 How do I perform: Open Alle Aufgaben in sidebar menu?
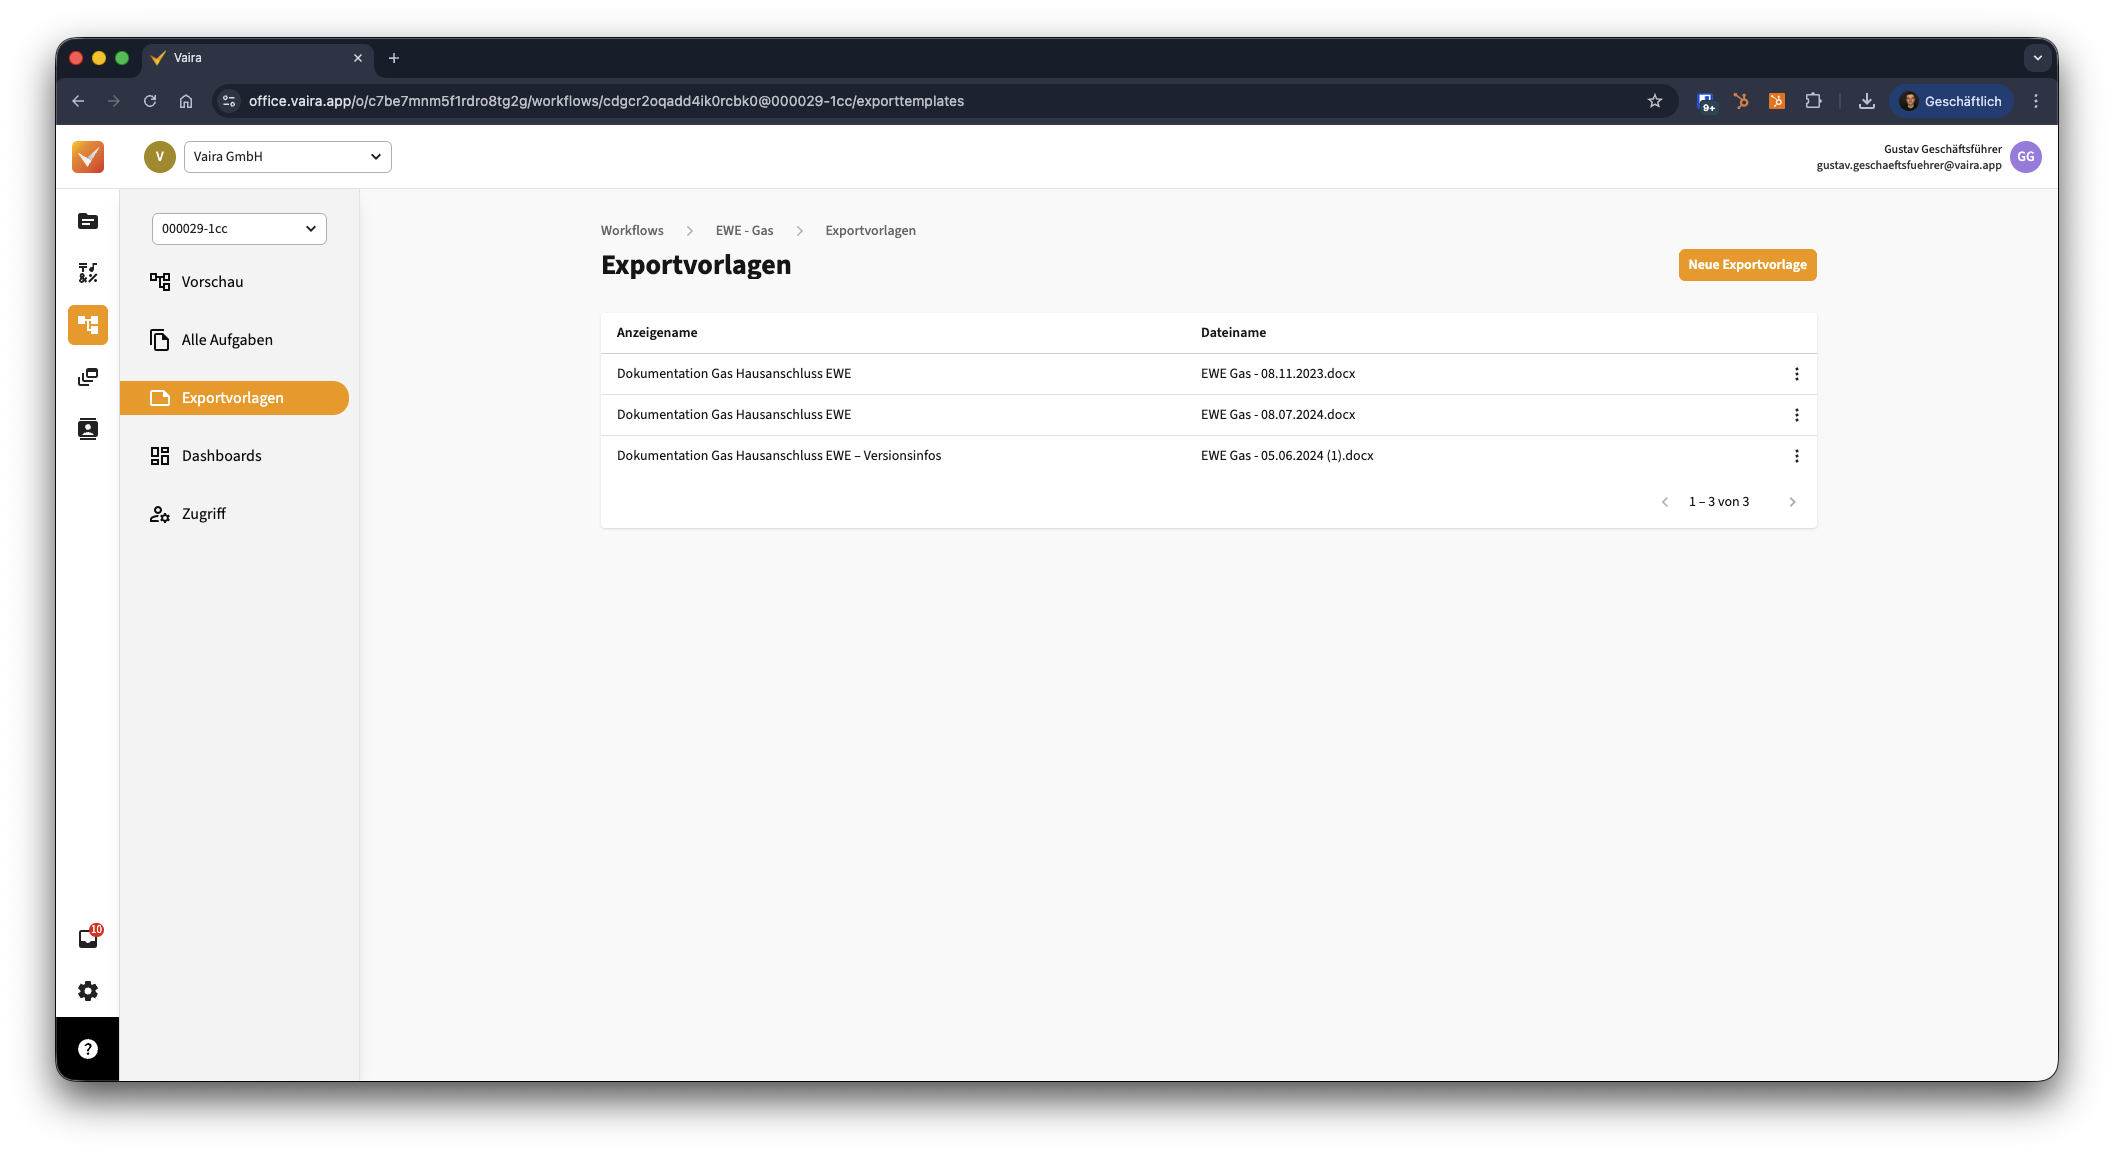(x=227, y=340)
